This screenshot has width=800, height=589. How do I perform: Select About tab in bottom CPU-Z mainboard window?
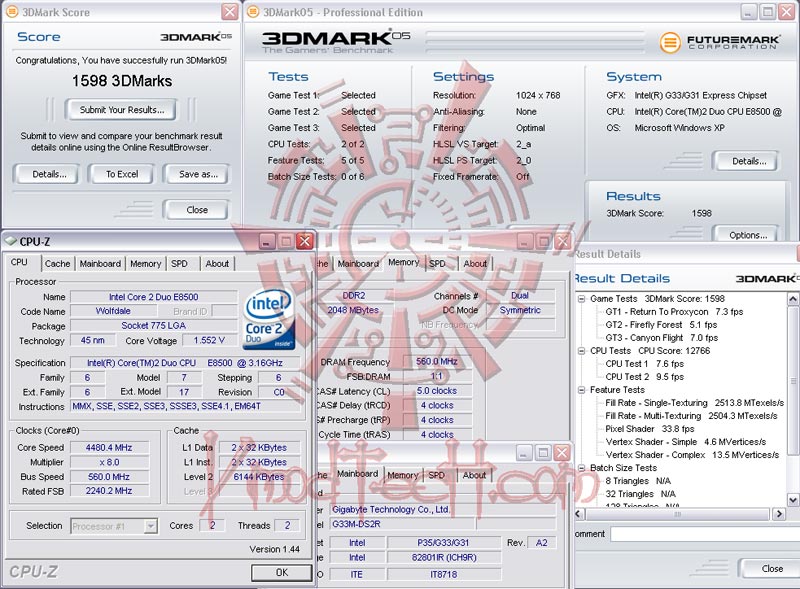[x=474, y=475]
